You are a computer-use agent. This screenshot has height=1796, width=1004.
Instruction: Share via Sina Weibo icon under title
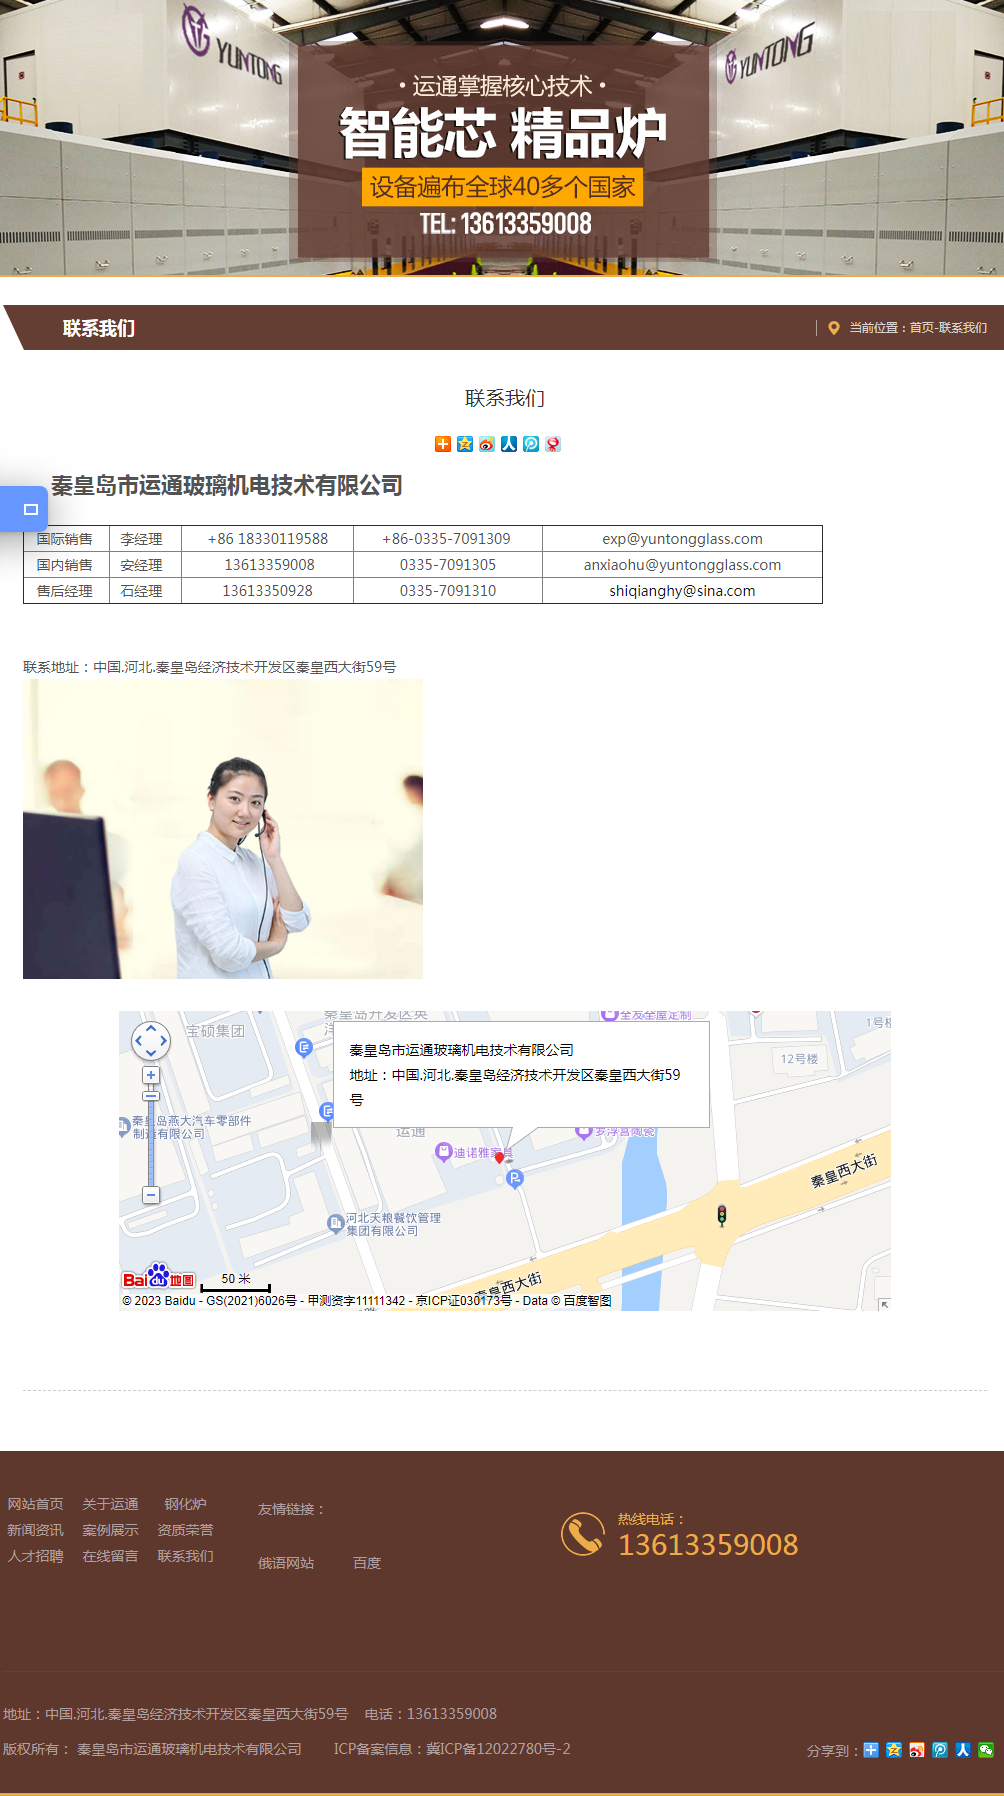pyautogui.click(x=487, y=444)
